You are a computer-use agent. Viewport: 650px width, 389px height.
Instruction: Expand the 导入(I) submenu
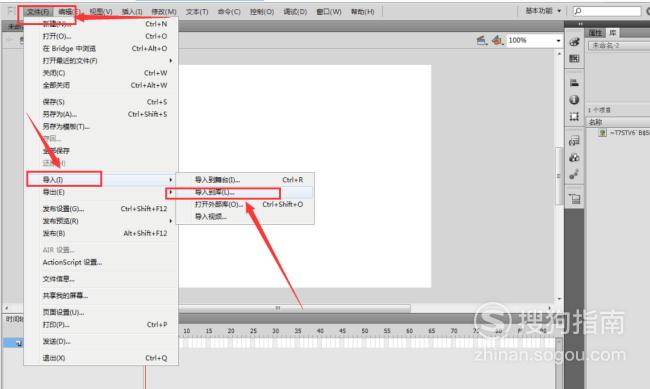102,180
